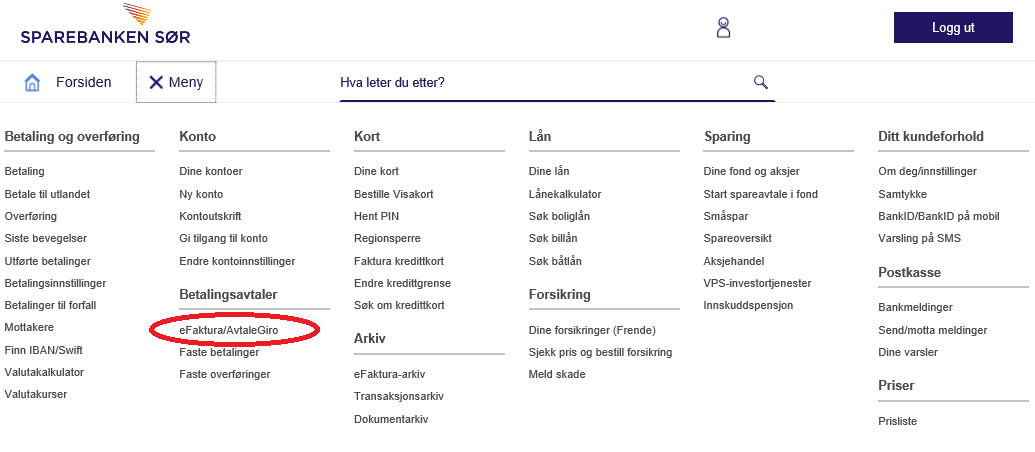
Task: Open eFaktura/AvtaleGiro
Action: tap(236, 330)
